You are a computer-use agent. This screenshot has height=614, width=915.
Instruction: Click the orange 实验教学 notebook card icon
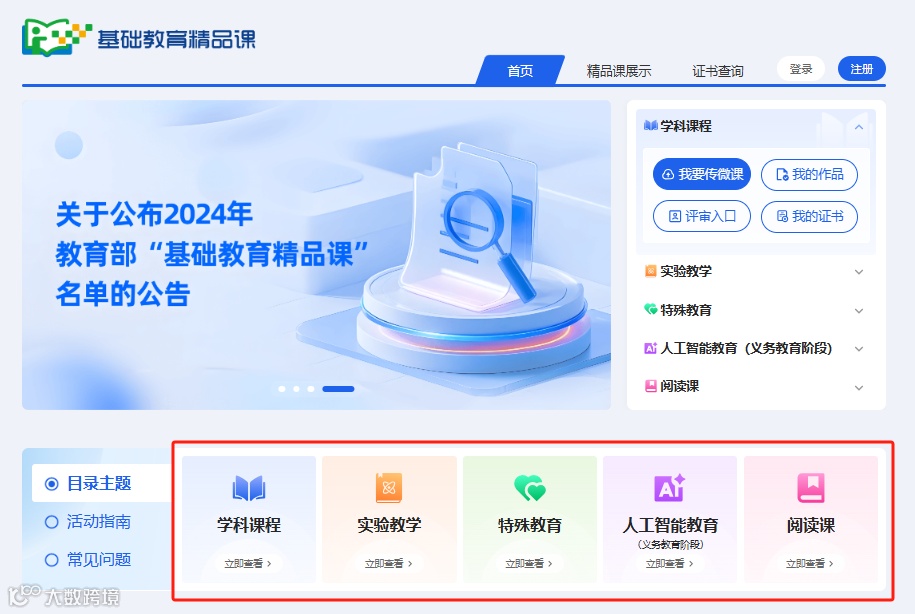(389, 487)
